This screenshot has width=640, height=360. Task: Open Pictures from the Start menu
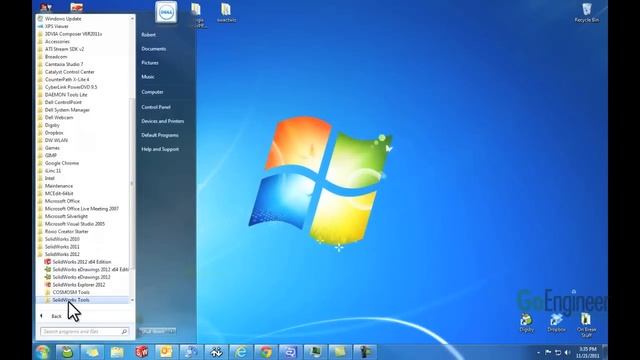click(x=150, y=63)
